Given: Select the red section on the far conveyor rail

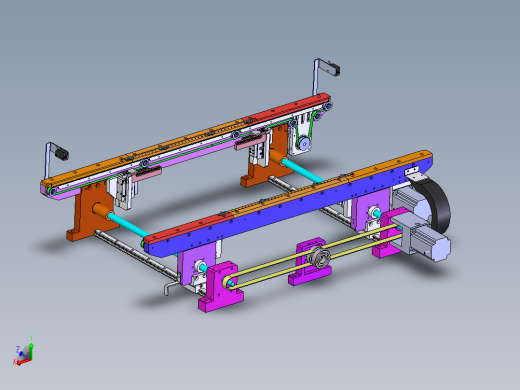Looking at the screenshot, I should (x=287, y=108).
